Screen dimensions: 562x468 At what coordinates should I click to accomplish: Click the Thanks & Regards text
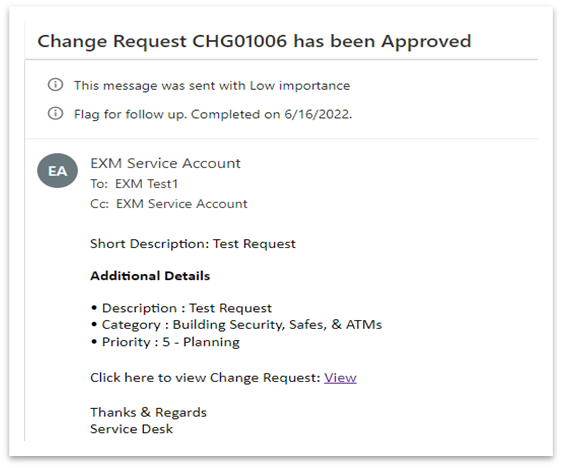click(x=148, y=412)
